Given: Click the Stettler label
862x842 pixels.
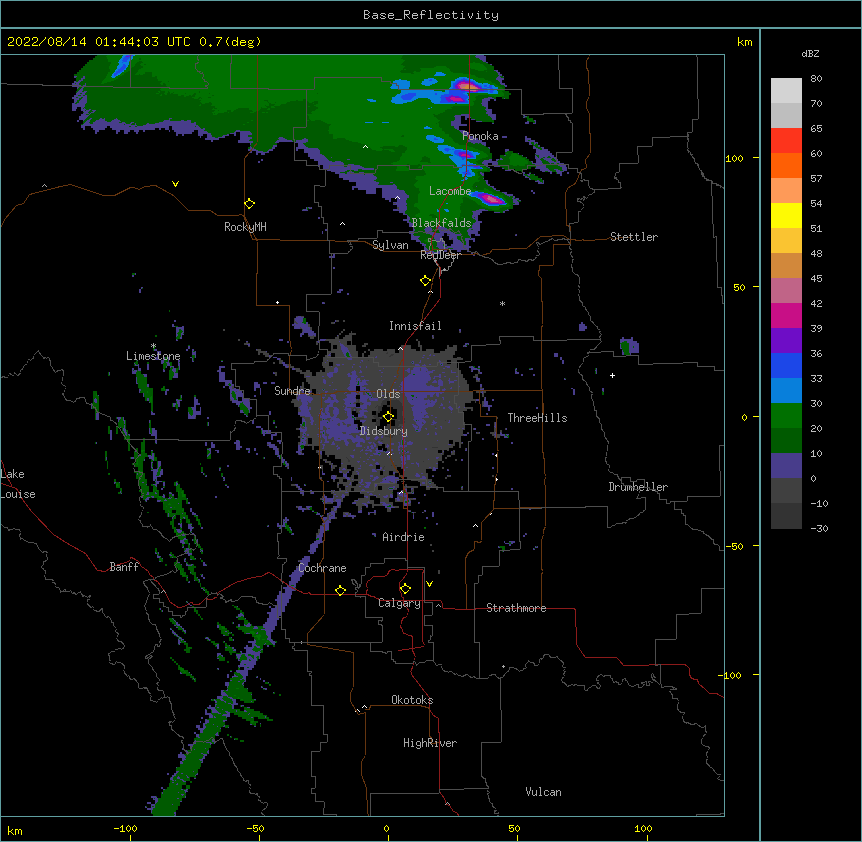Looking at the screenshot, I should point(634,237).
